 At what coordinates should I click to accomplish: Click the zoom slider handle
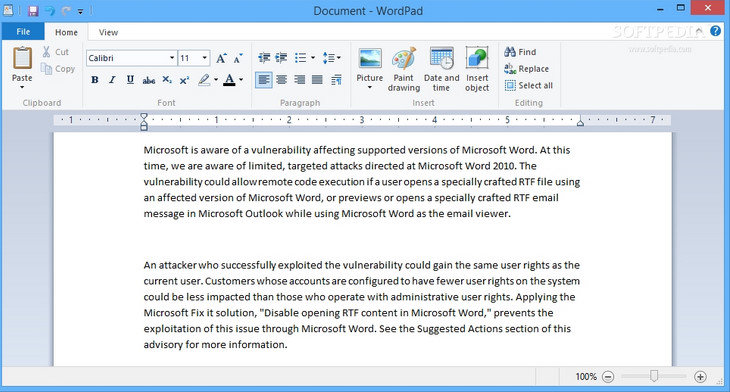pyautogui.click(x=654, y=376)
